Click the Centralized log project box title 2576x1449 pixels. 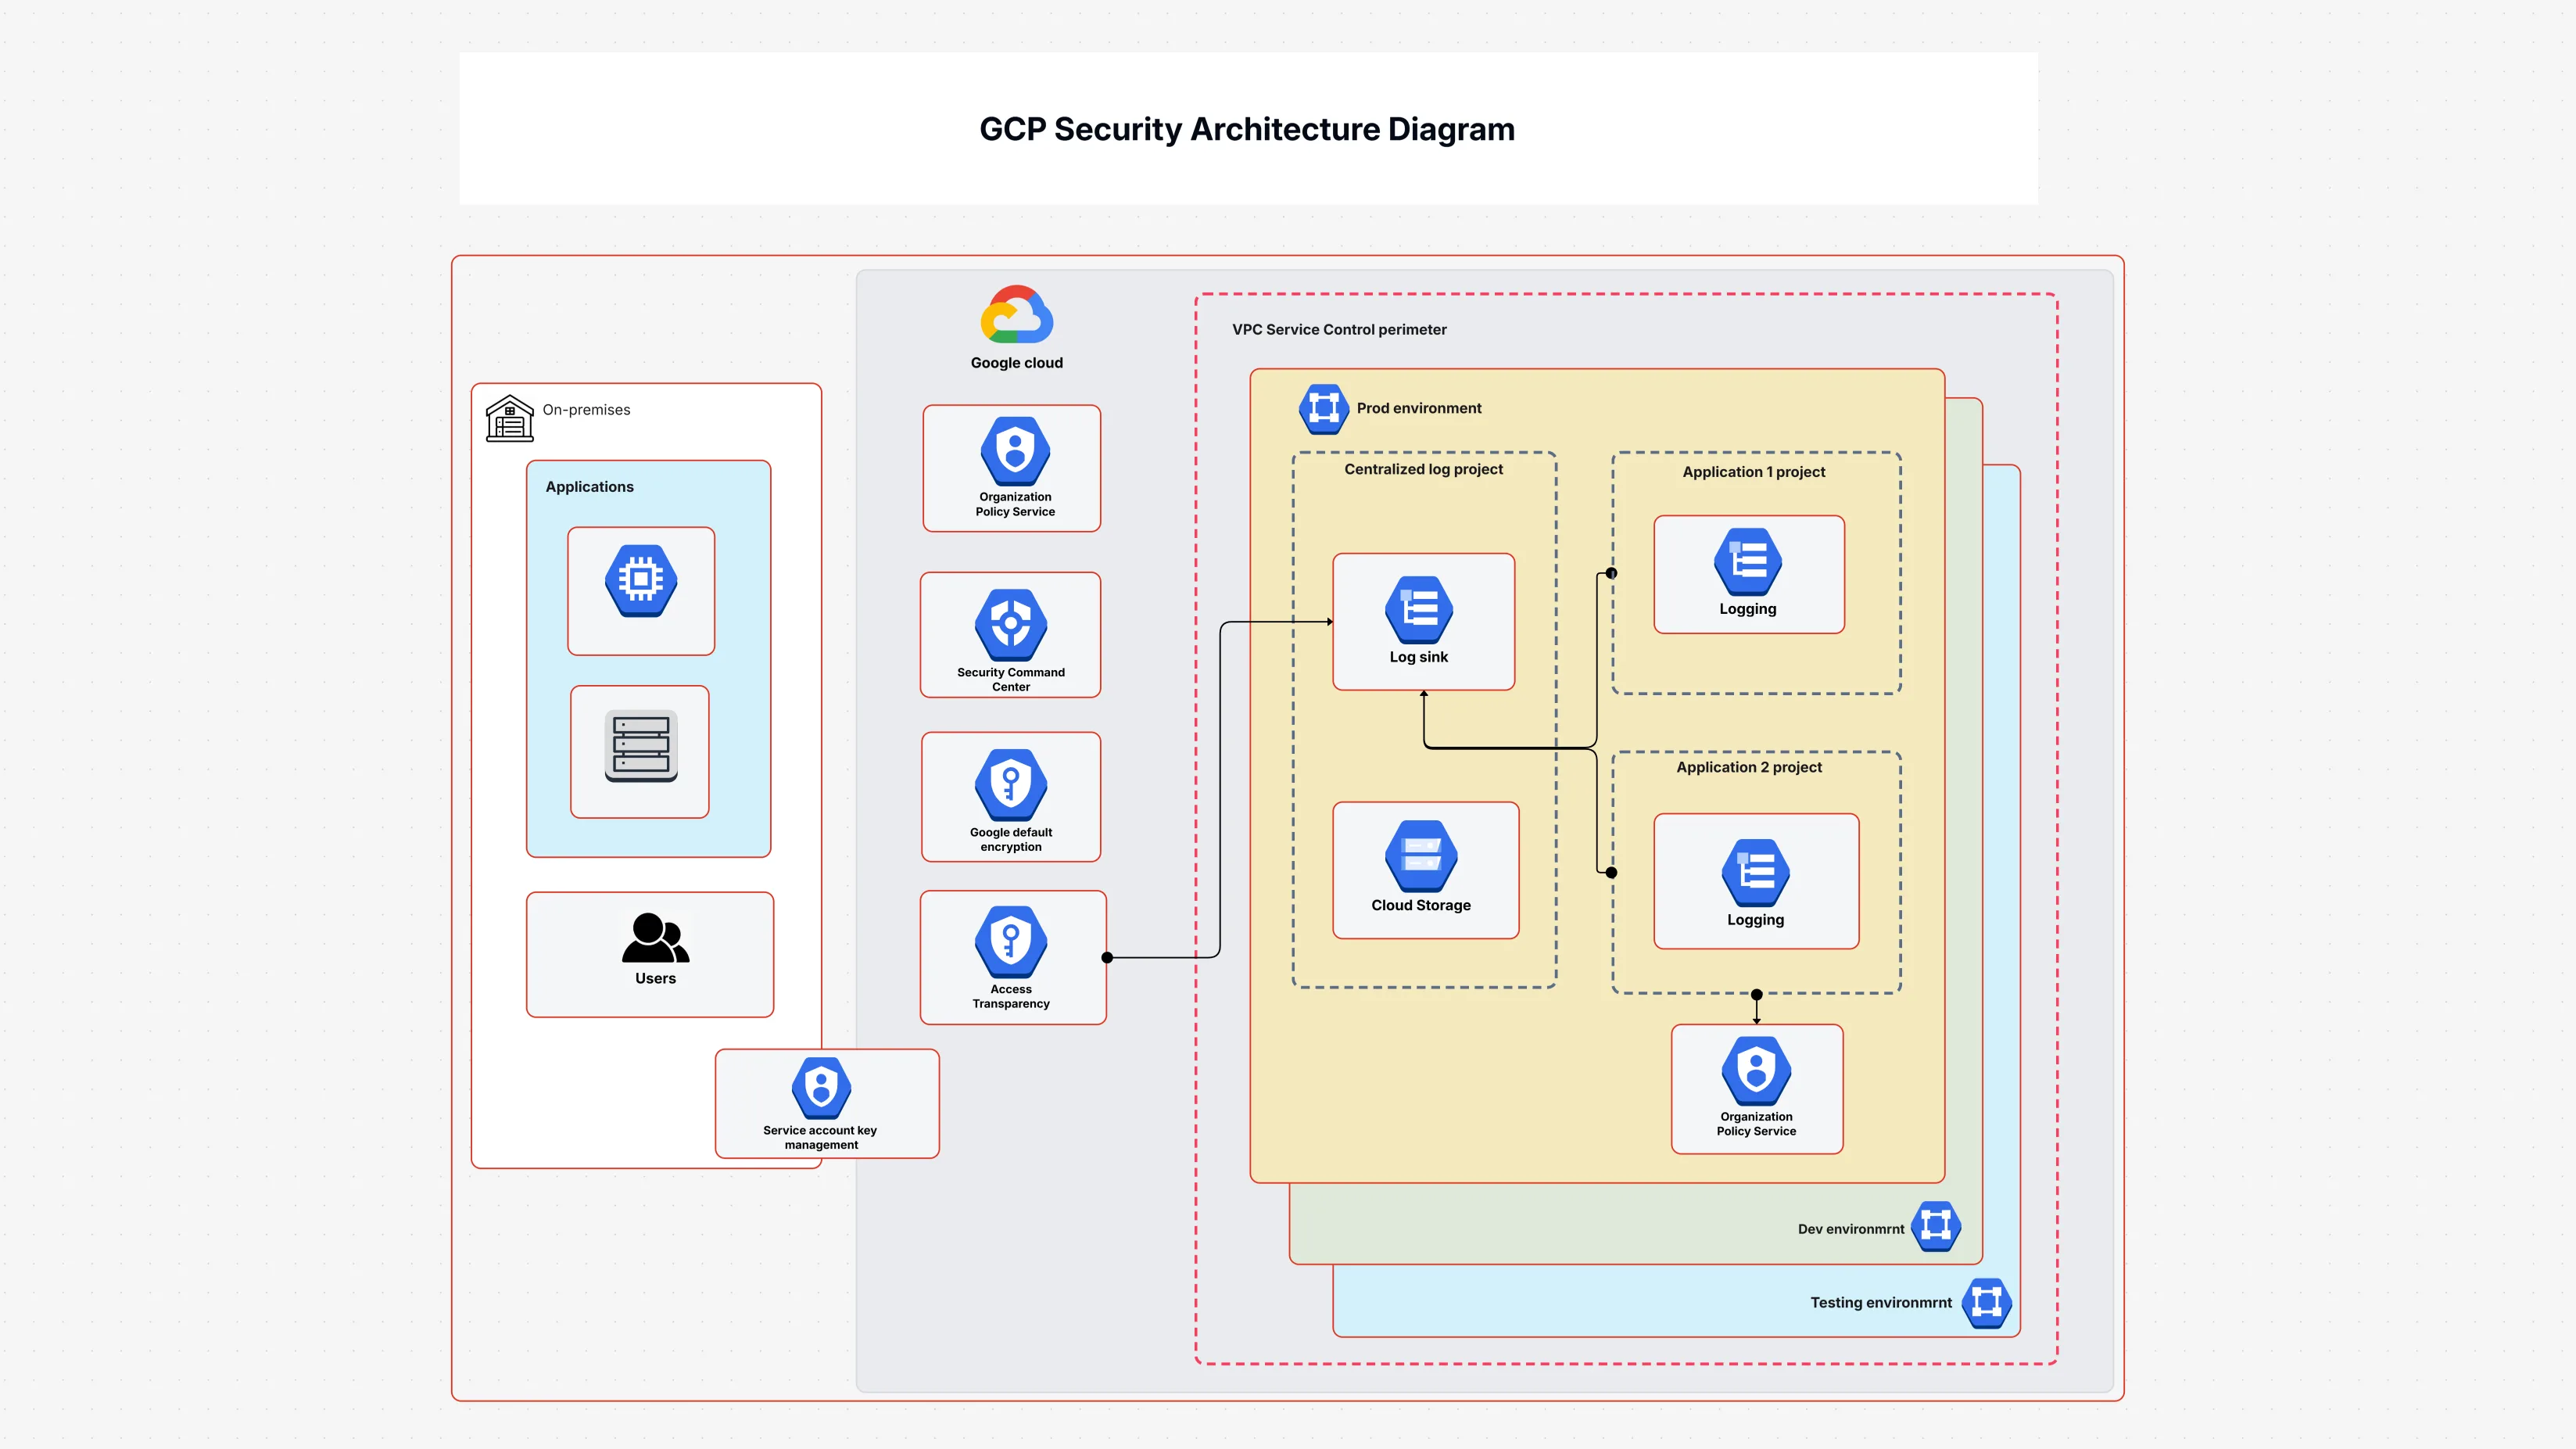(x=1423, y=468)
